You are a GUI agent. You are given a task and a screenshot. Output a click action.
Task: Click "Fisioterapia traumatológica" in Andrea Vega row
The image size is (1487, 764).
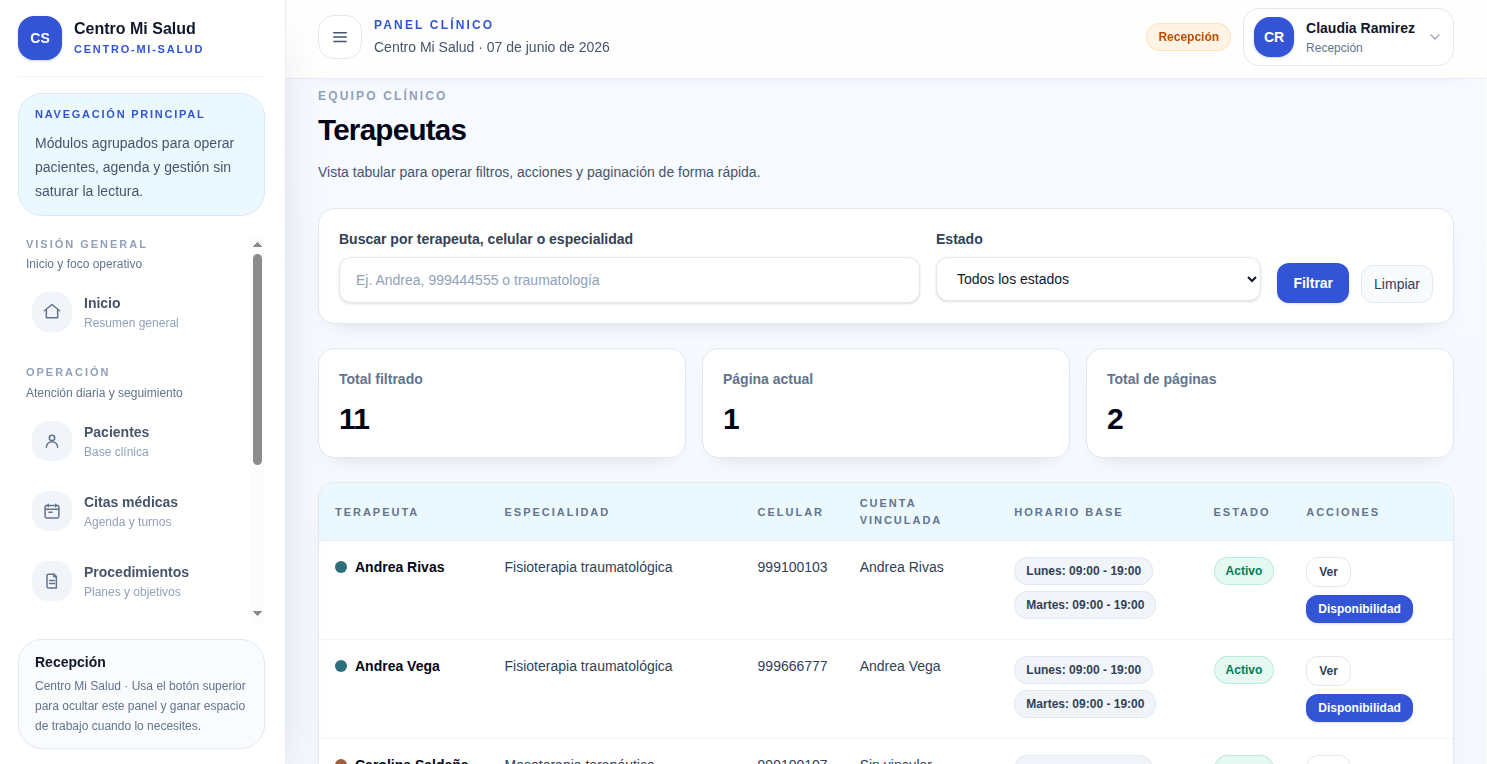click(588, 666)
